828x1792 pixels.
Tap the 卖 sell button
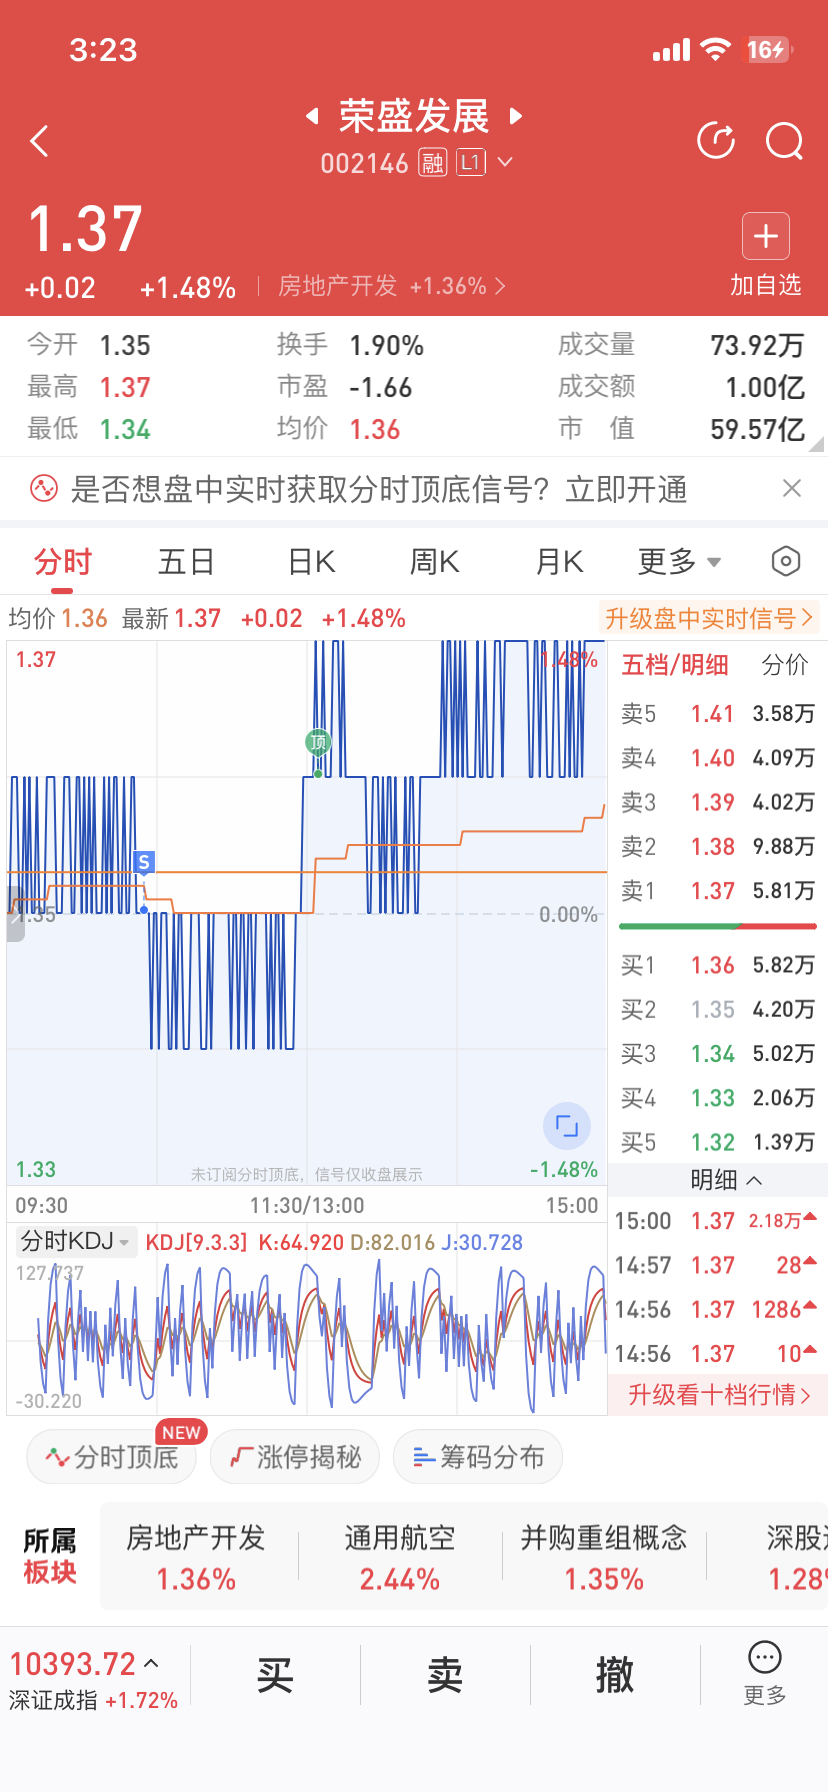(x=445, y=1675)
